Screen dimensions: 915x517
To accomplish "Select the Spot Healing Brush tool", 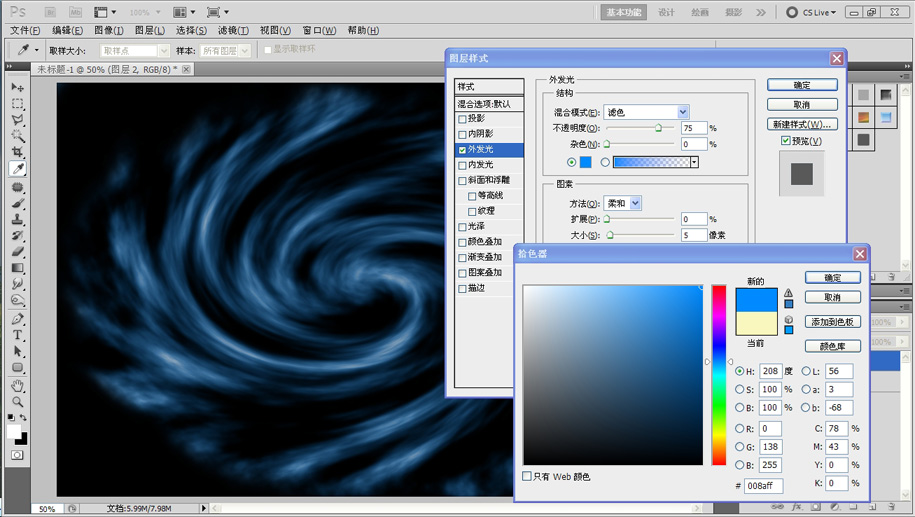I will (18, 187).
